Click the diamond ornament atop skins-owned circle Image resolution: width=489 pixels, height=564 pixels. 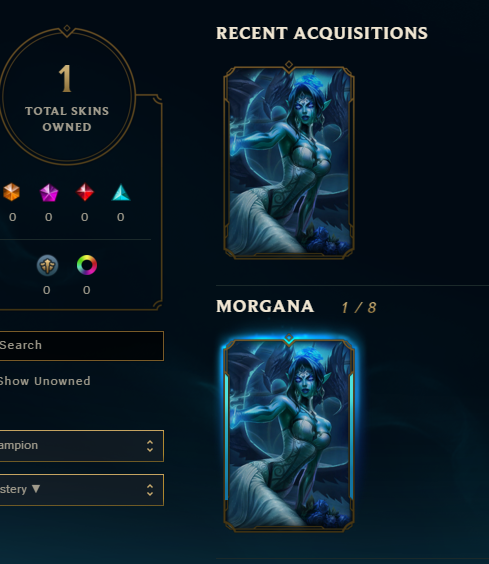click(67, 28)
